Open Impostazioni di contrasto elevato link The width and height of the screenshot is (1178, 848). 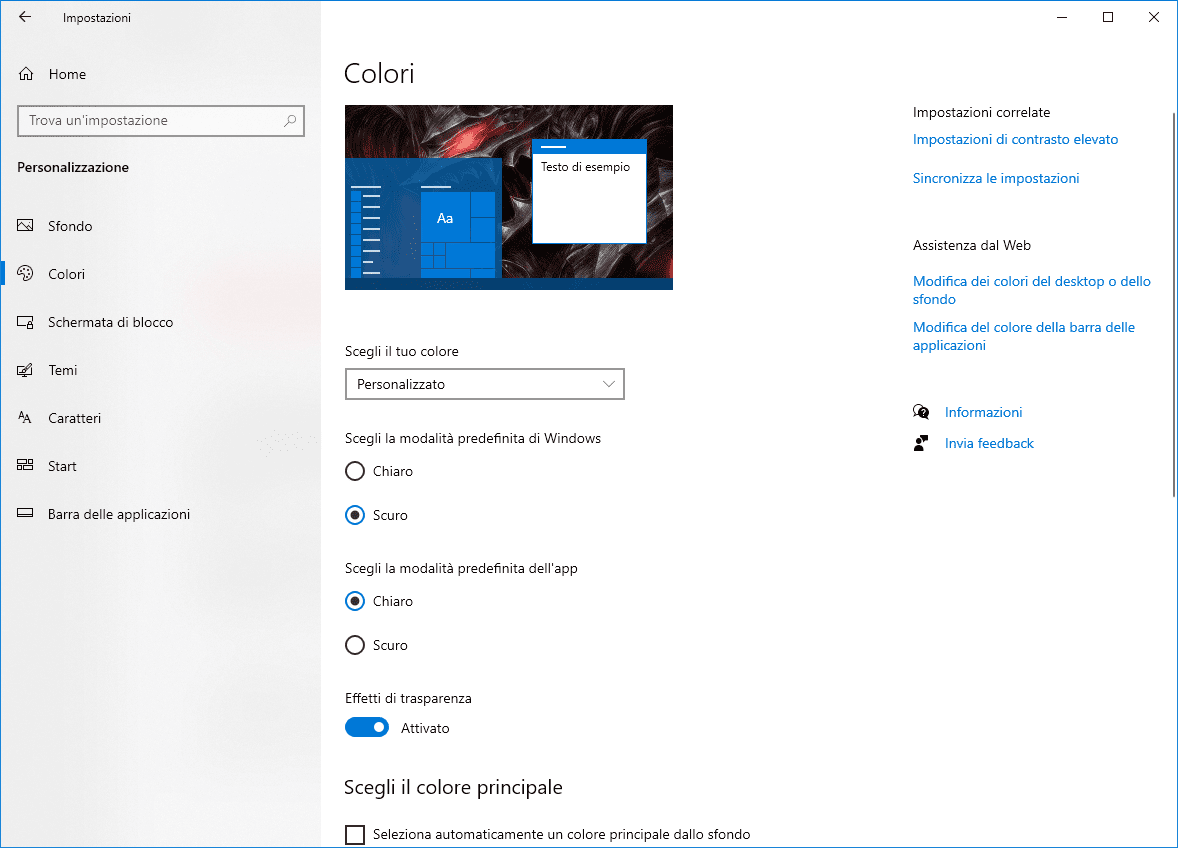(1015, 139)
